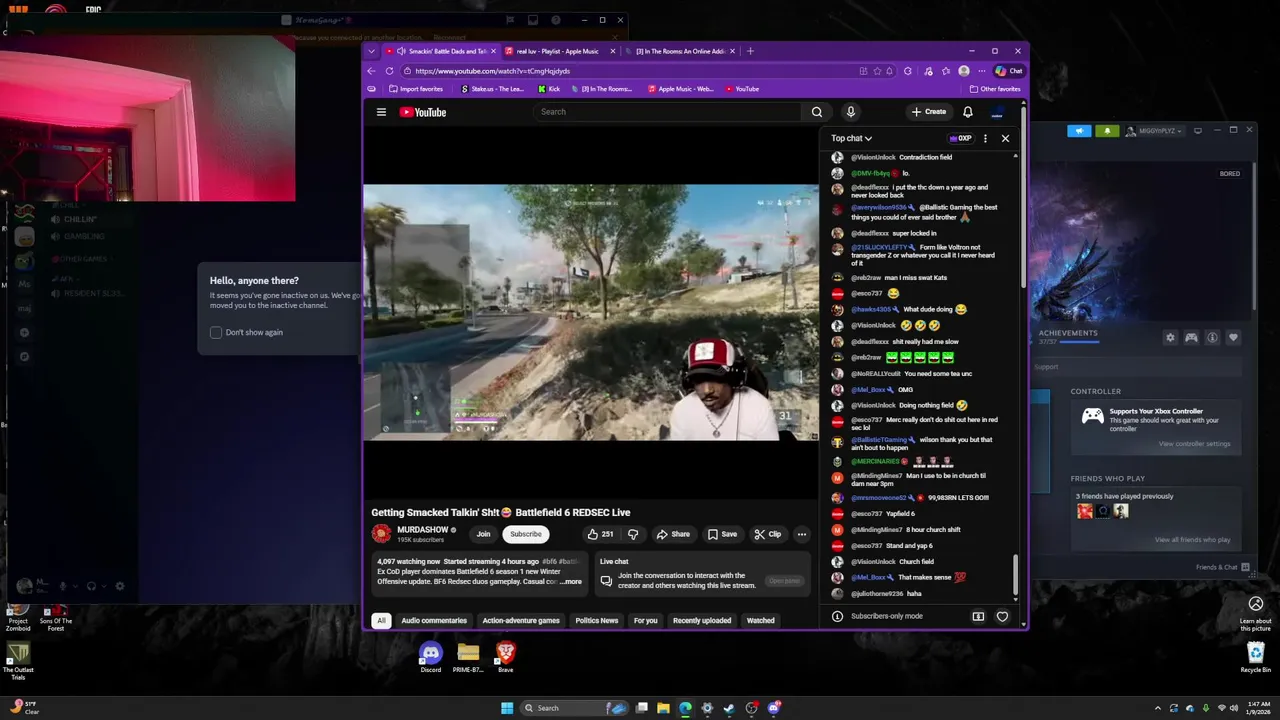Save the video to a playlist
This screenshot has height=720, width=1280.
[x=722, y=534]
